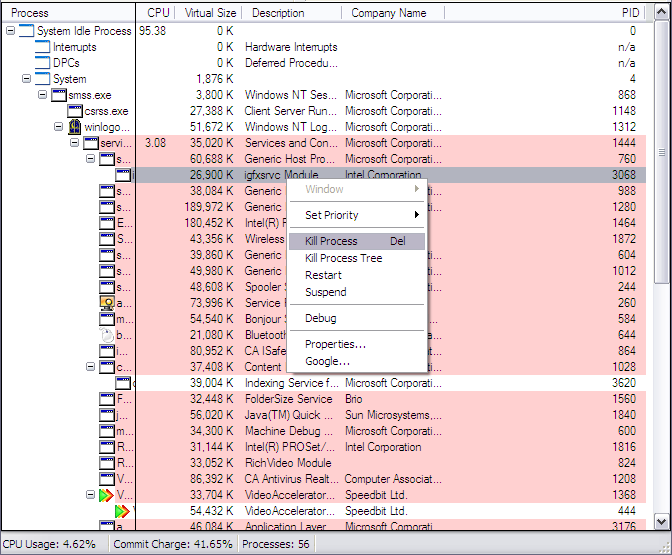Collapse the System Idle Process tree
The height and width of the screenshot is (555, 672).
pyautogui.click(x=11, y=31)
